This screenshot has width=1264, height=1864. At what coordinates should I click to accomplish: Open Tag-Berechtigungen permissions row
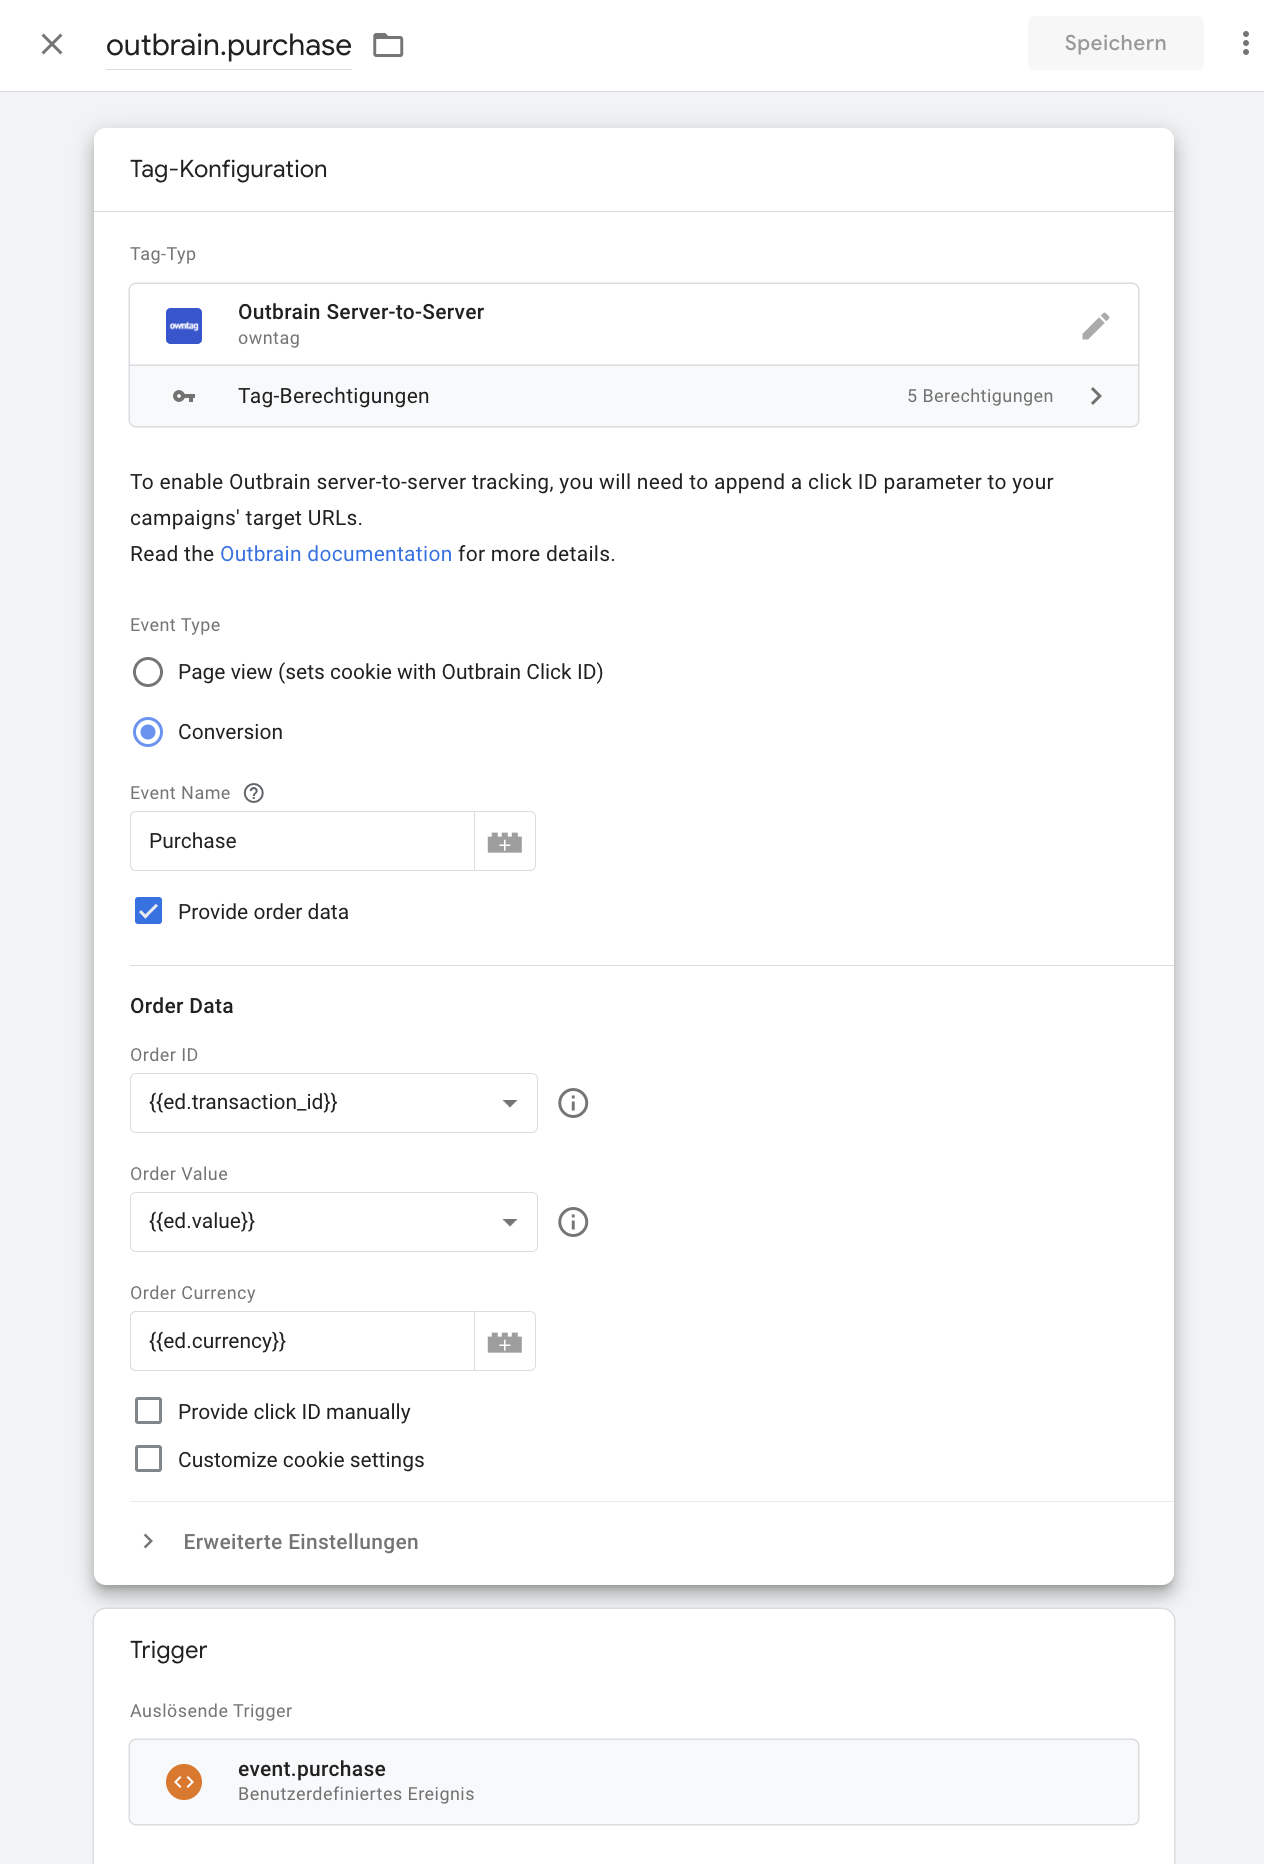[633, 396]
